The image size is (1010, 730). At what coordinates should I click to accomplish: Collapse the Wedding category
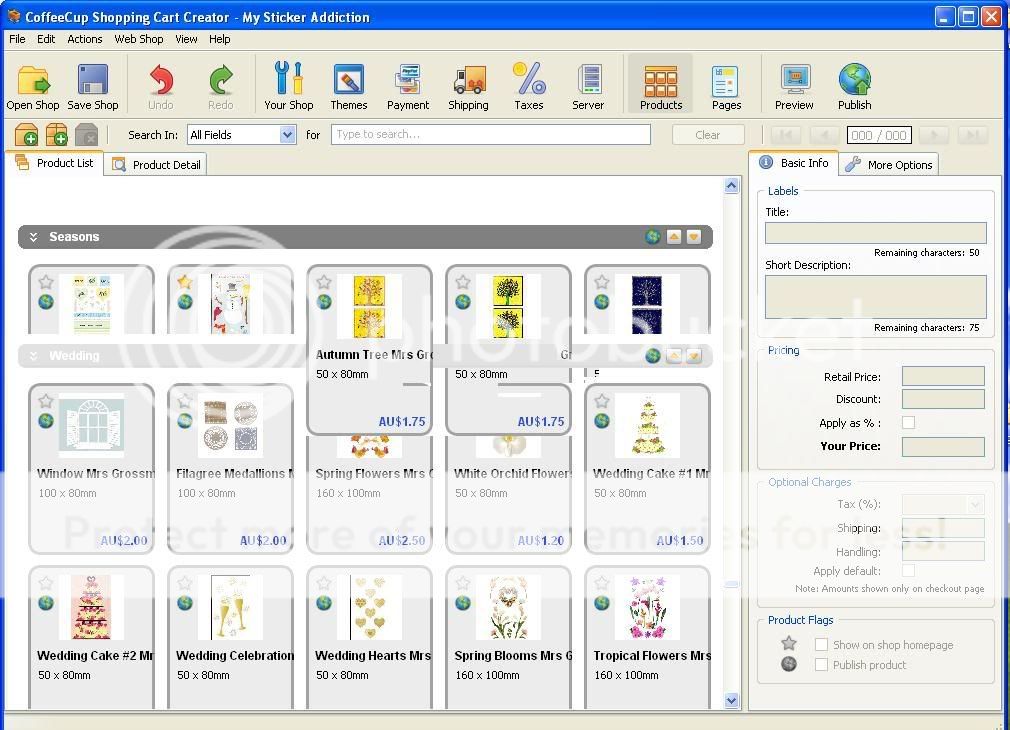[x=33, y=356]
